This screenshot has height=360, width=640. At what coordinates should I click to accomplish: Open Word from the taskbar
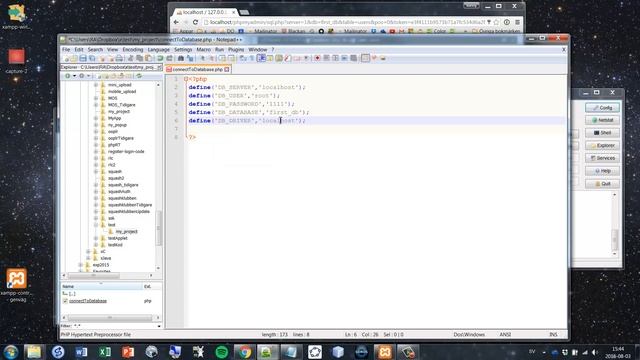pos(81,352)
